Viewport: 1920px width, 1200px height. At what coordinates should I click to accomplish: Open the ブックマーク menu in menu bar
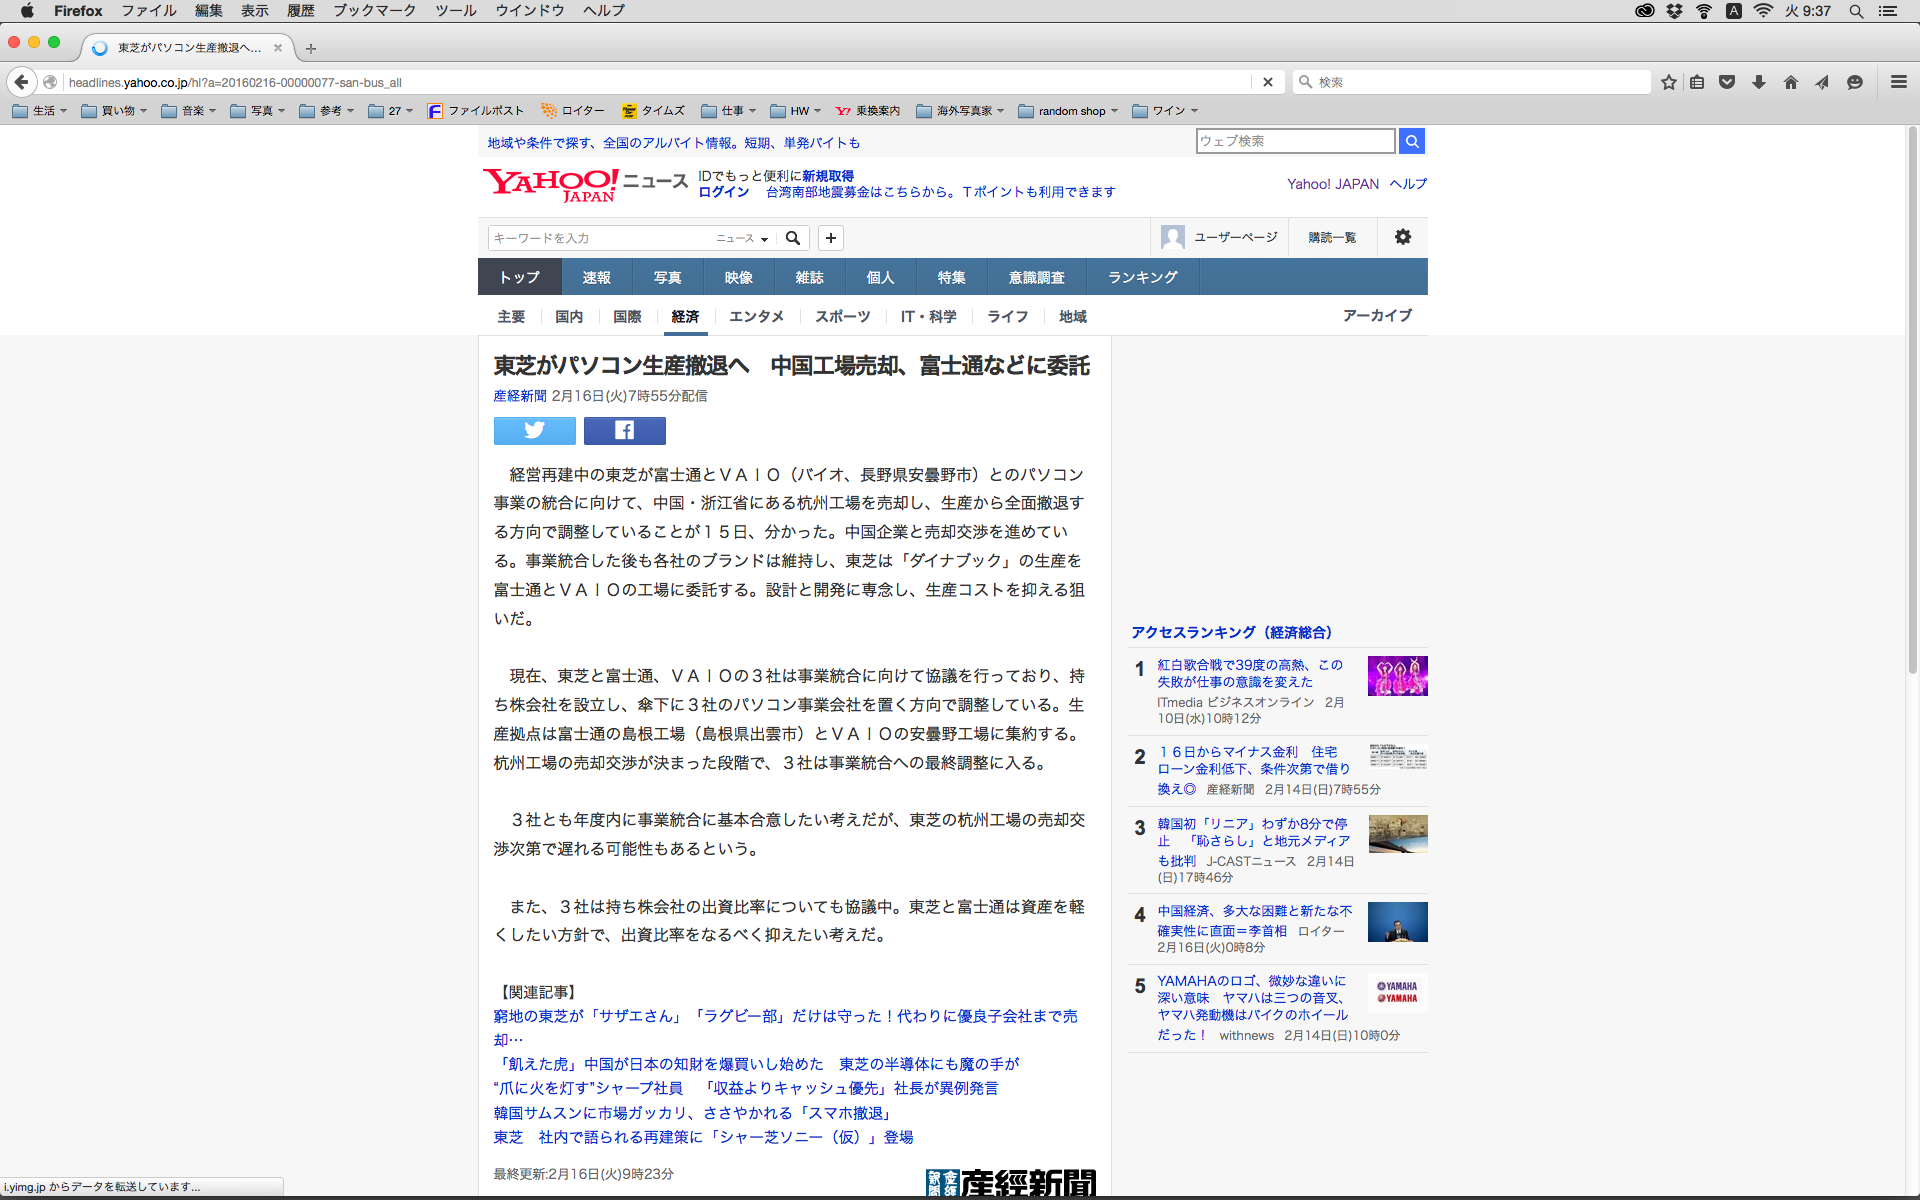374,11
